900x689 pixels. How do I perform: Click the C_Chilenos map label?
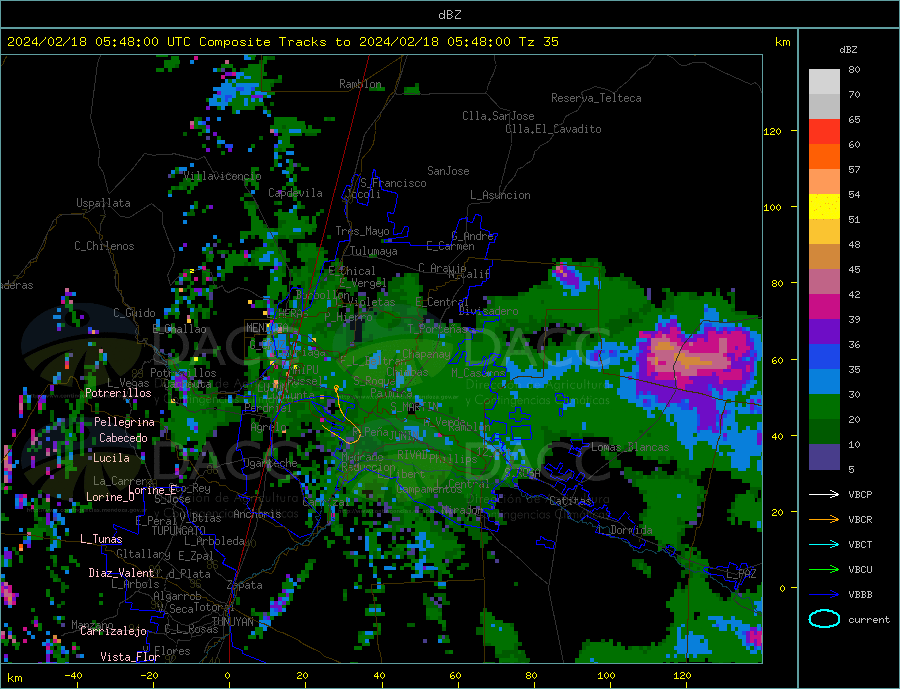click(x=104, y=246)
